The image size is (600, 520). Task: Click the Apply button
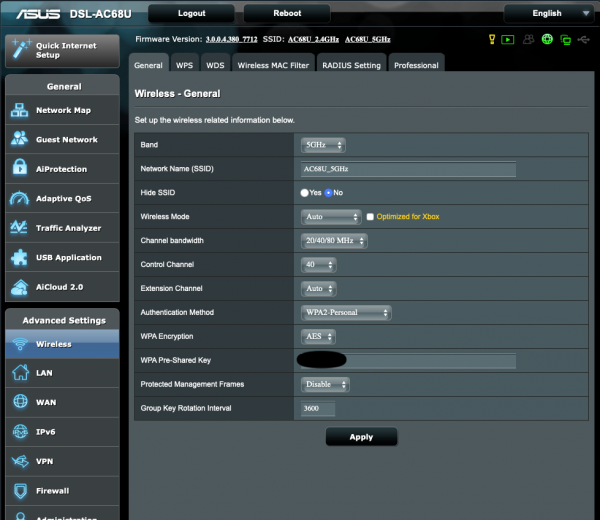361,437
